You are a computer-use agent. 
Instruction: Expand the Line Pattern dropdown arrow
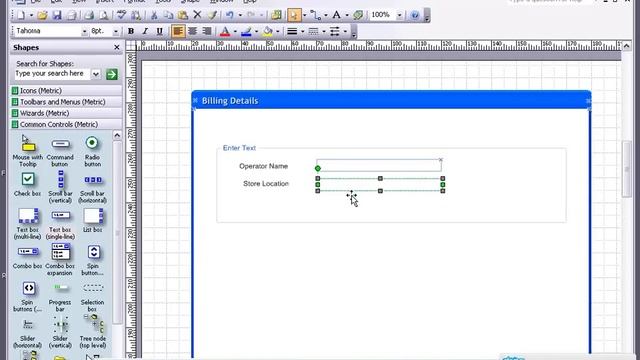(x=324, y=31)
